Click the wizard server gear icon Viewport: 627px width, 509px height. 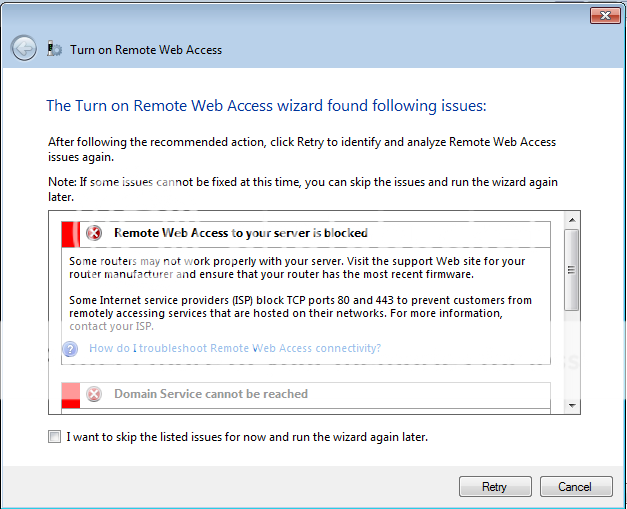(x=54, y=49)
